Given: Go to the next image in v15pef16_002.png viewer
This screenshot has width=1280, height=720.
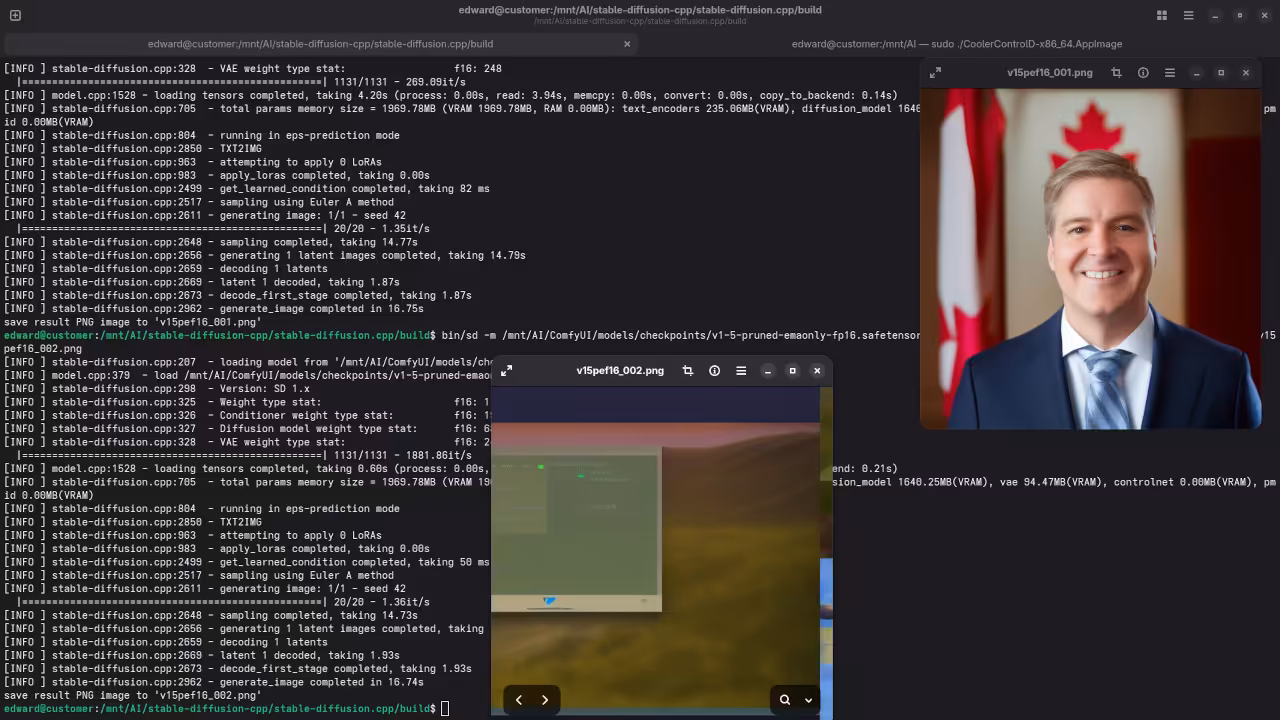Looking at the screenshot, I should (x=544, y=699).
